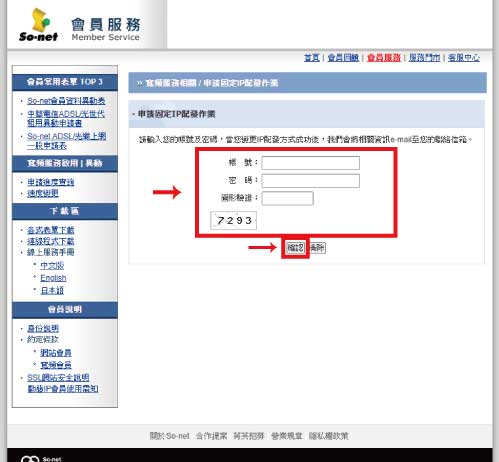Click the 確認 confirm button
The width and height of the screenshot is (499, 462).
coord(295,248)
